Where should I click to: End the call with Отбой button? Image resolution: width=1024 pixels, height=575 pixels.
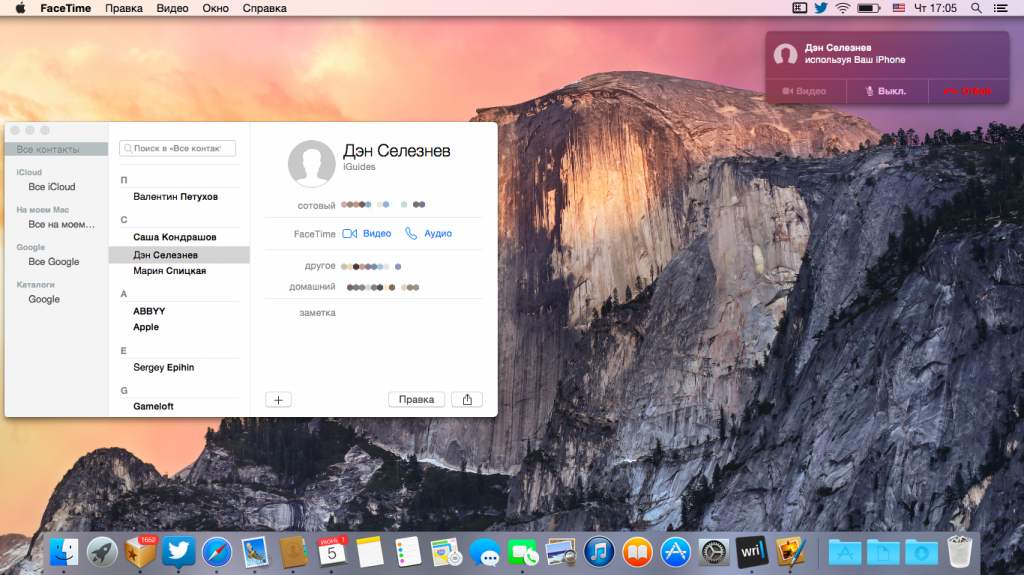(x=968, y=91)
